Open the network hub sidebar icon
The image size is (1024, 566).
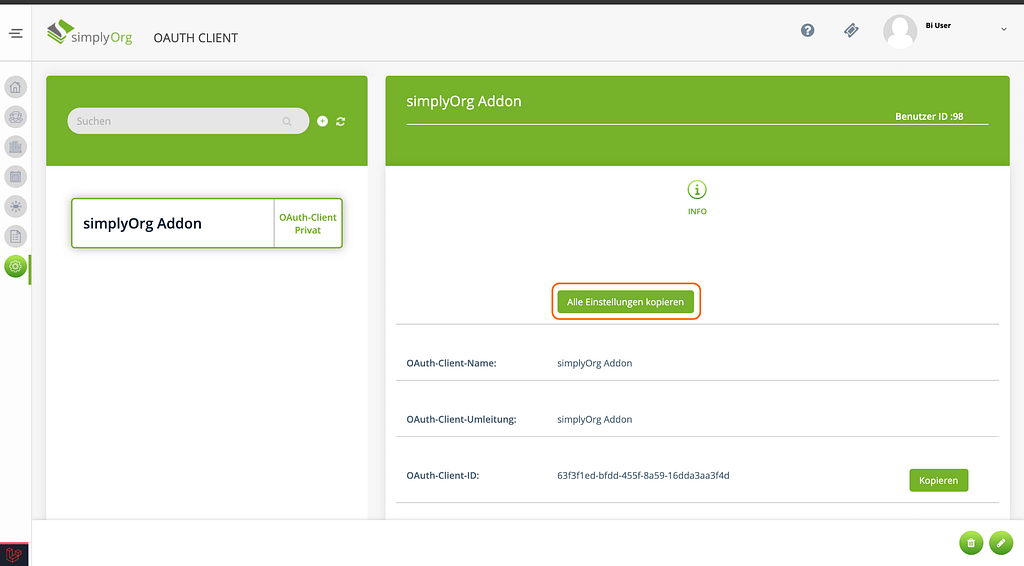[x=16, y=206]
